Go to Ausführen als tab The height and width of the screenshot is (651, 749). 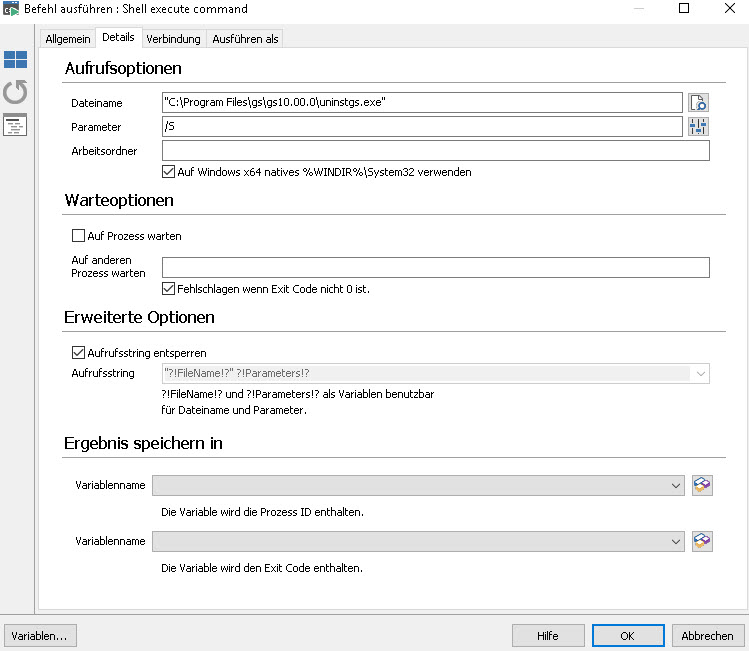pos(245,39)
